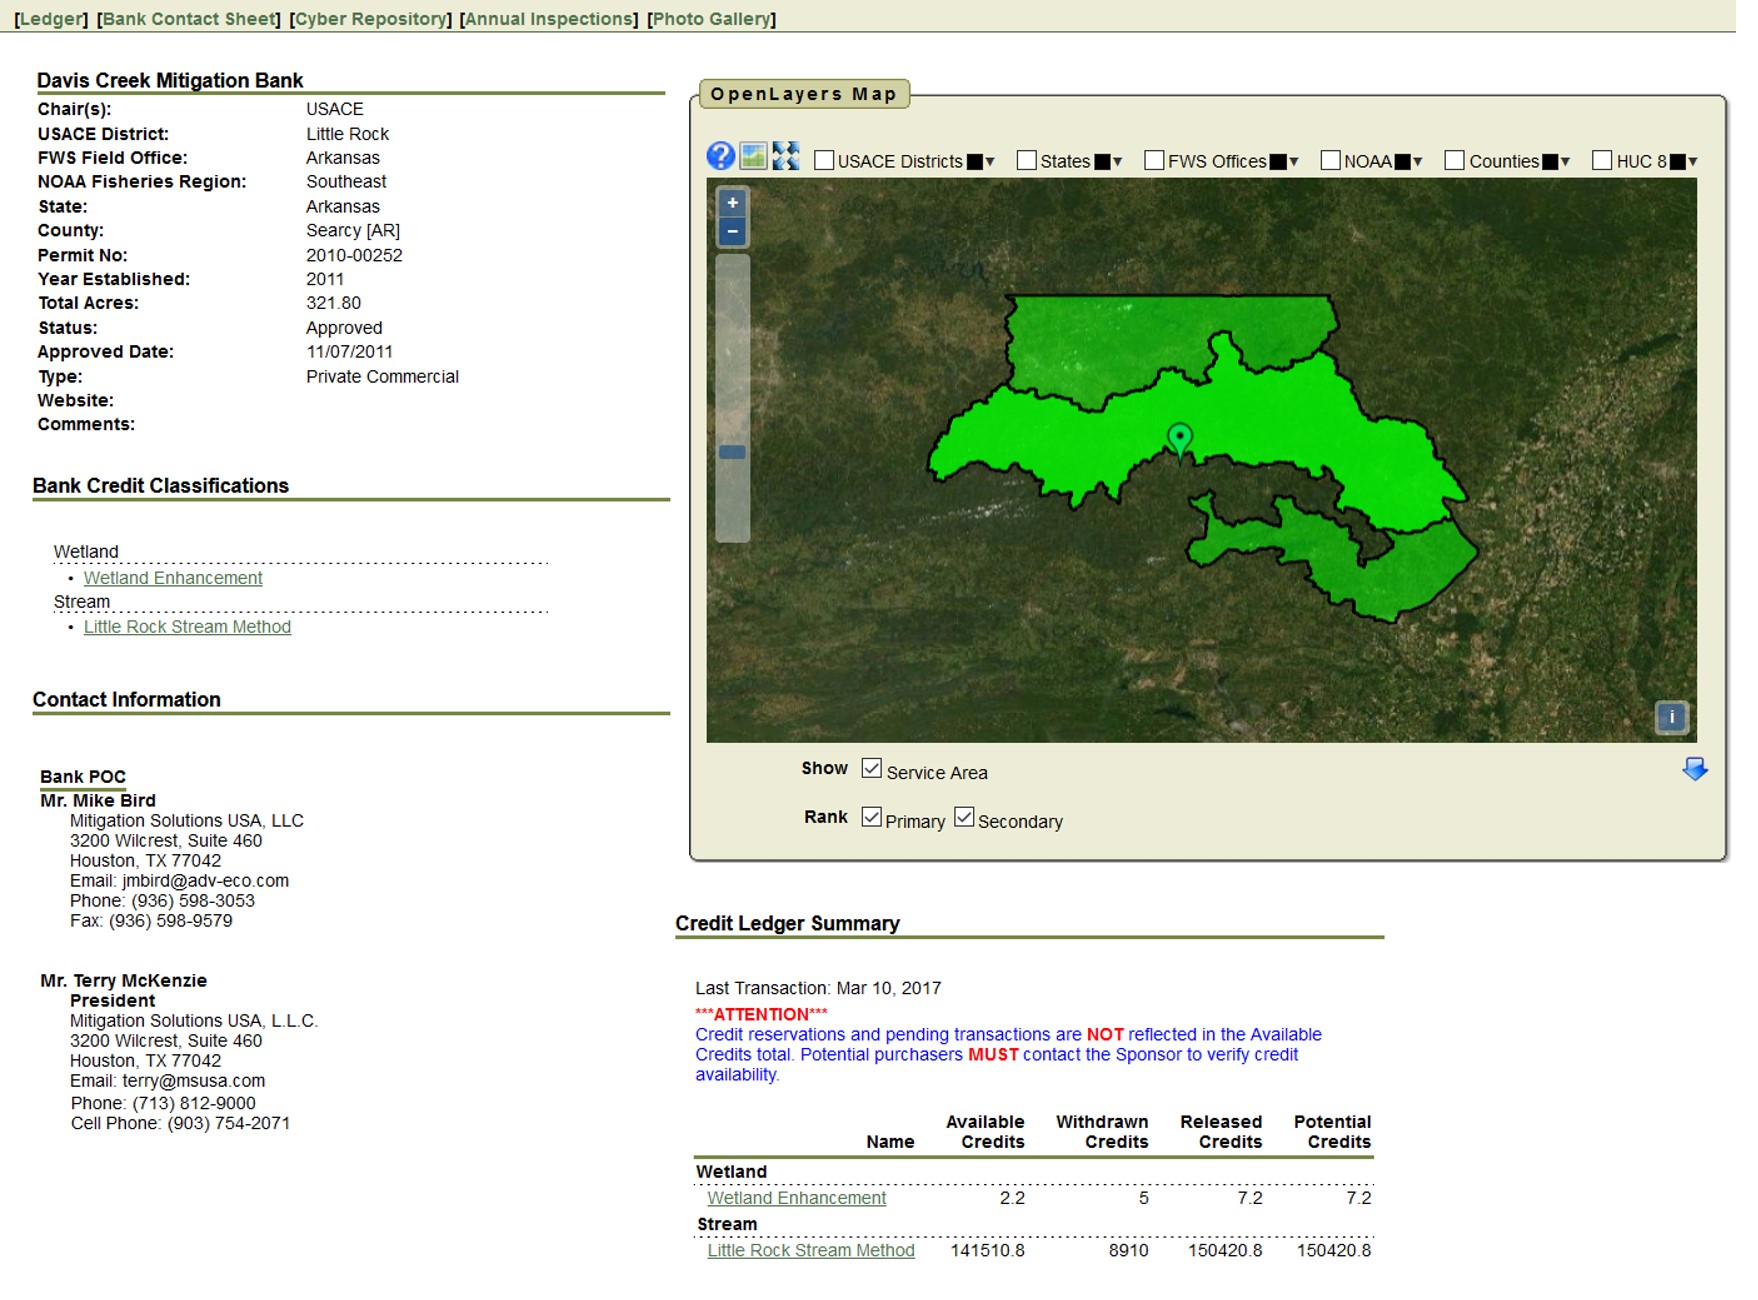Click the blue map help question mark icon
Image resolution: width=1758 pixels, height=1300 pixels.
(x=720, y=156)
